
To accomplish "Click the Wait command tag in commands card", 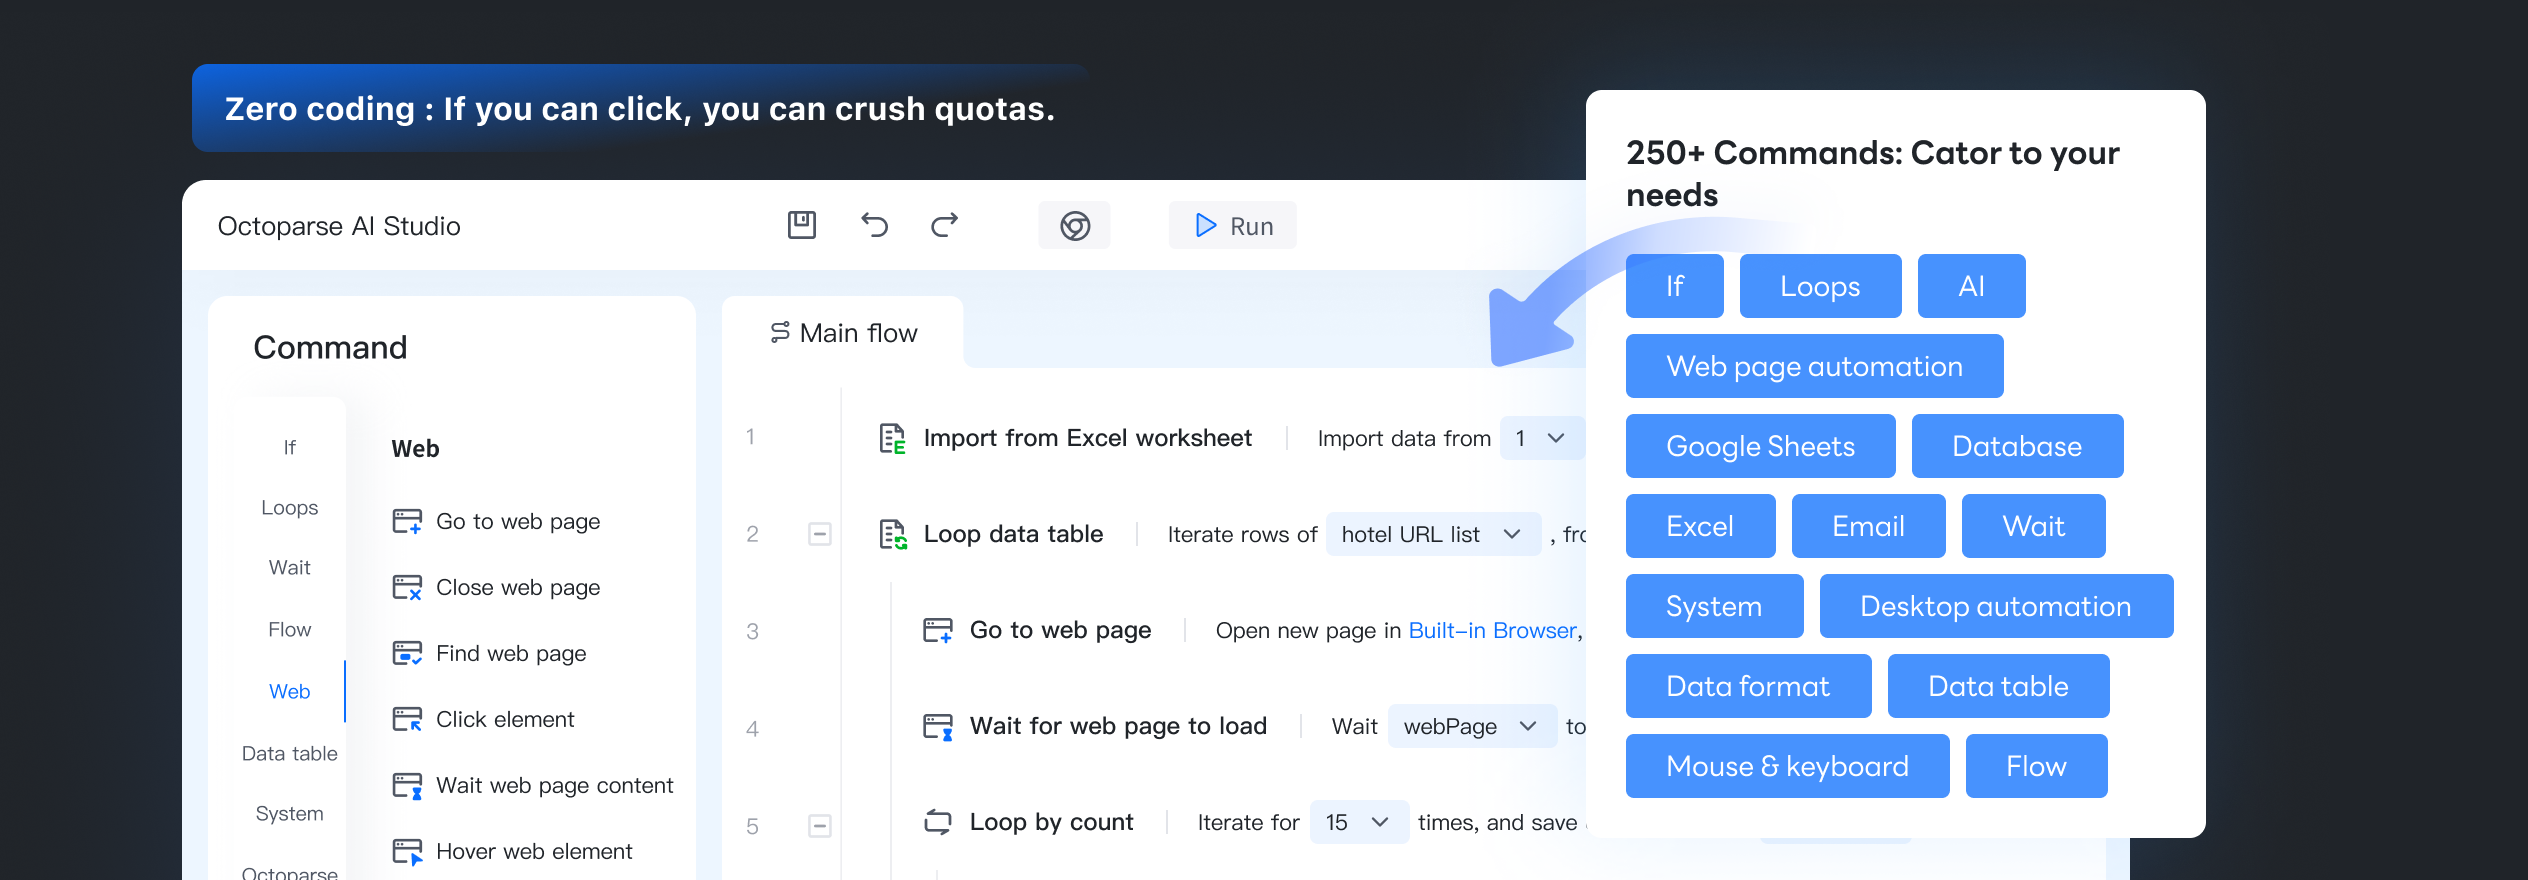I will [x=2034, y=526].
